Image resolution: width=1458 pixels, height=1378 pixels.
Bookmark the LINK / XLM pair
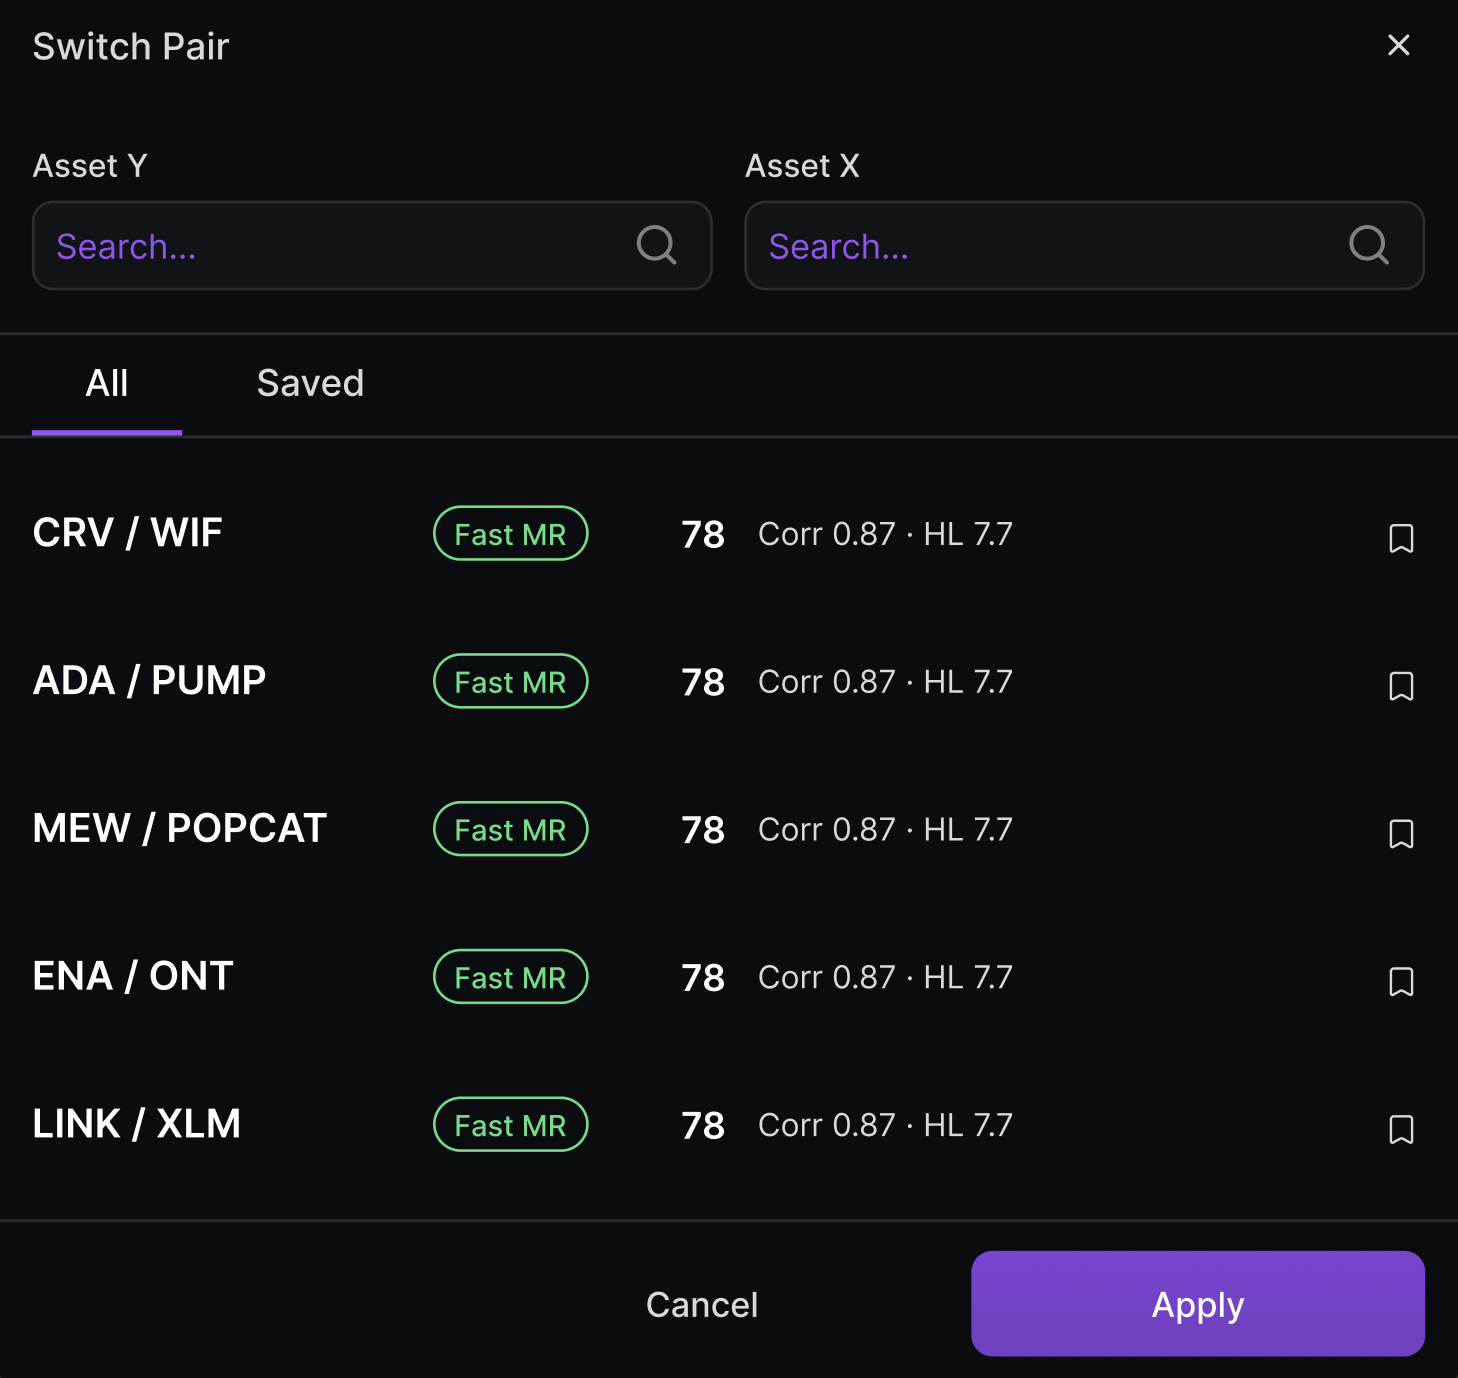click(x=1401, y=1129)
